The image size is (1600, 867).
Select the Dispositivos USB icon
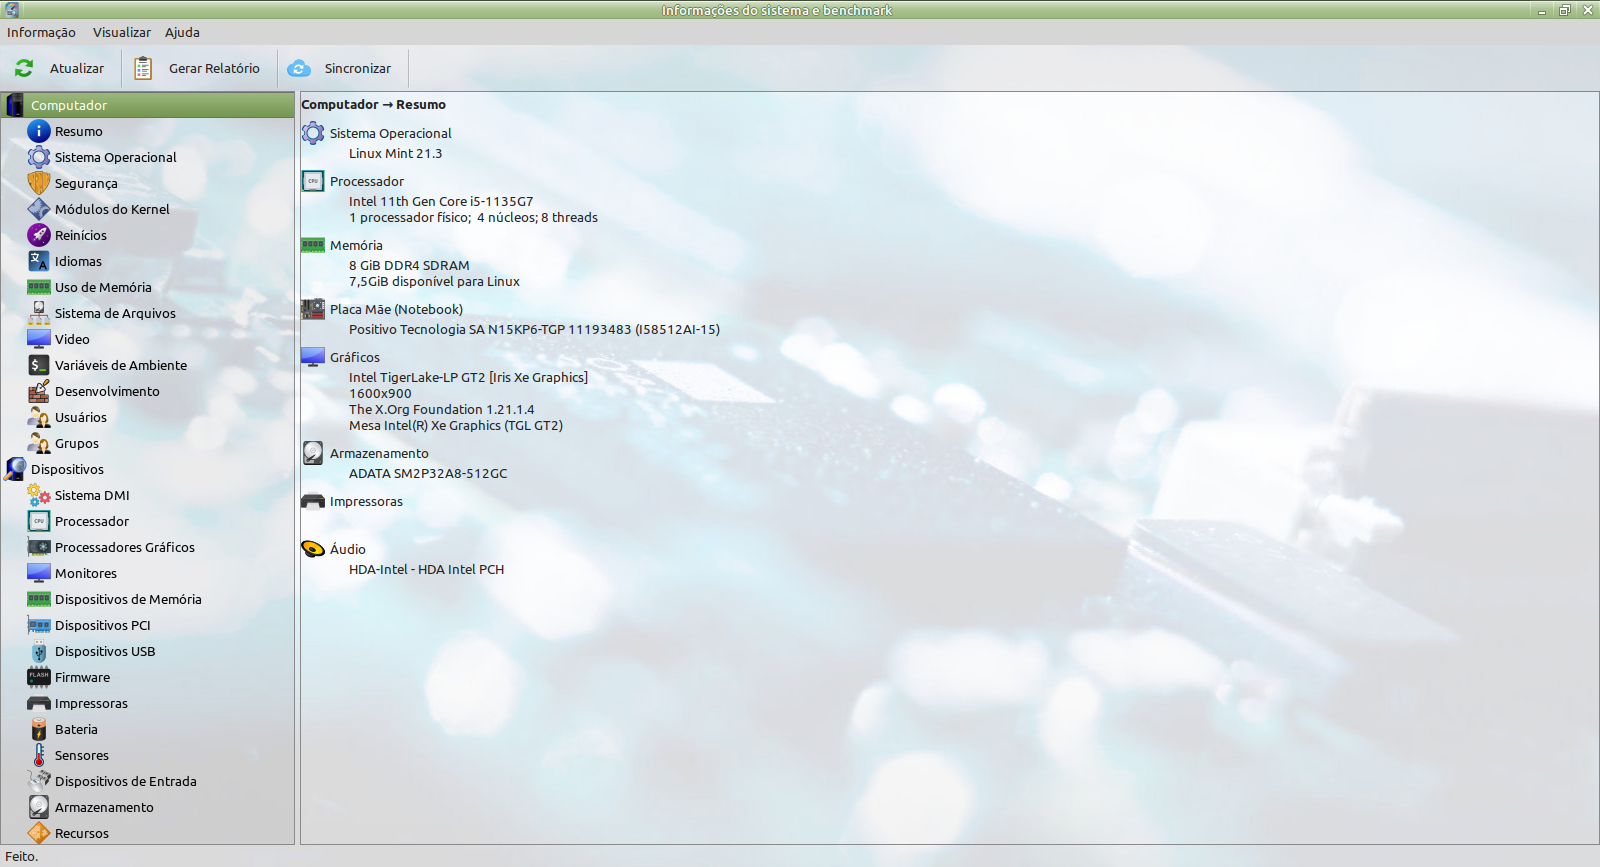click(39, 651)
